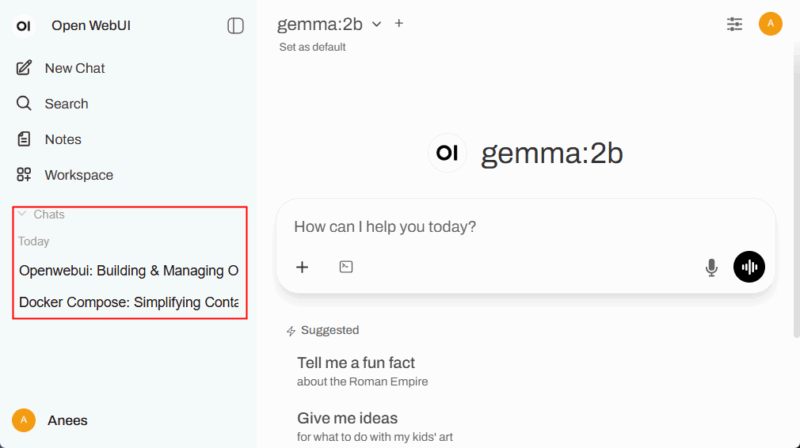The width and height of the screenshot is (800, 448).
Task: Select the Tell me a fun fact suggestion
Action: pyautogui.click(x=356, y=363)
